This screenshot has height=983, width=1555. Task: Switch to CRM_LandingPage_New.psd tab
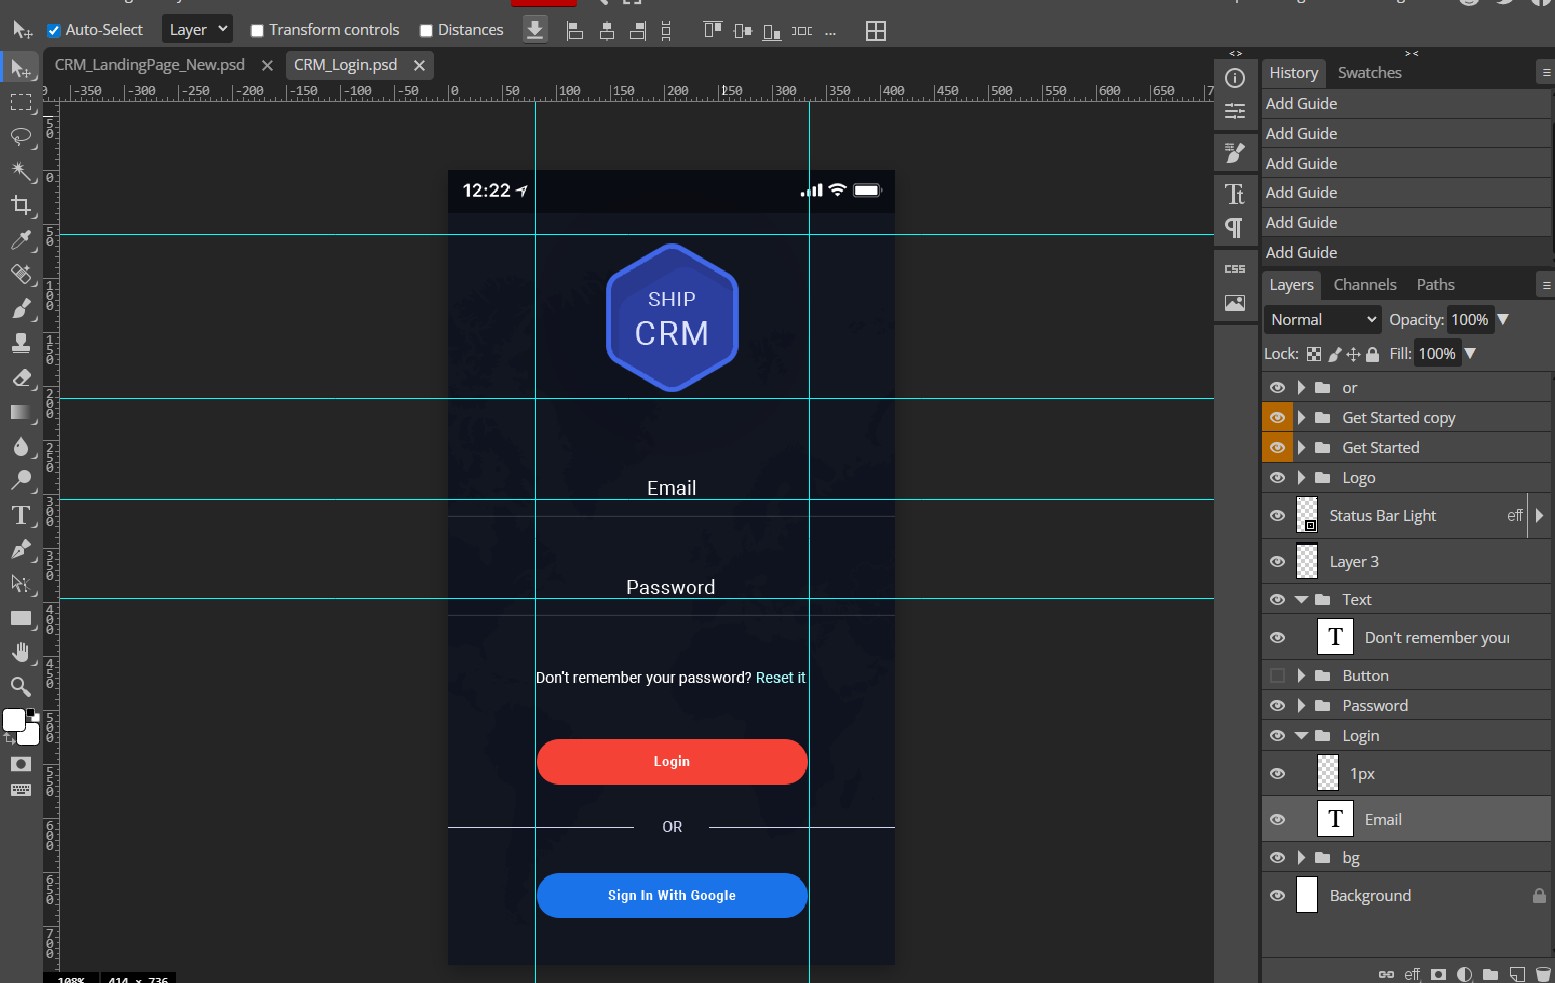[150, 65]
